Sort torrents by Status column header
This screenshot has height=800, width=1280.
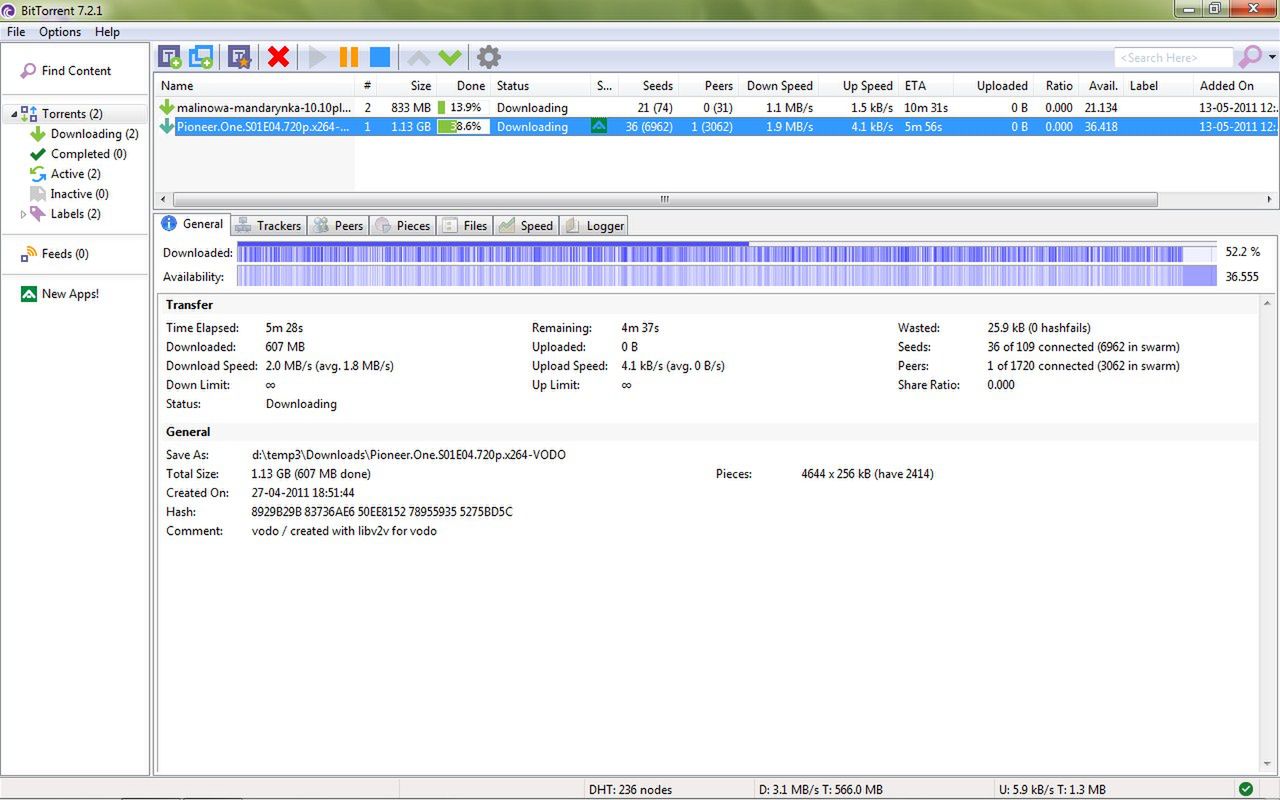541,86
